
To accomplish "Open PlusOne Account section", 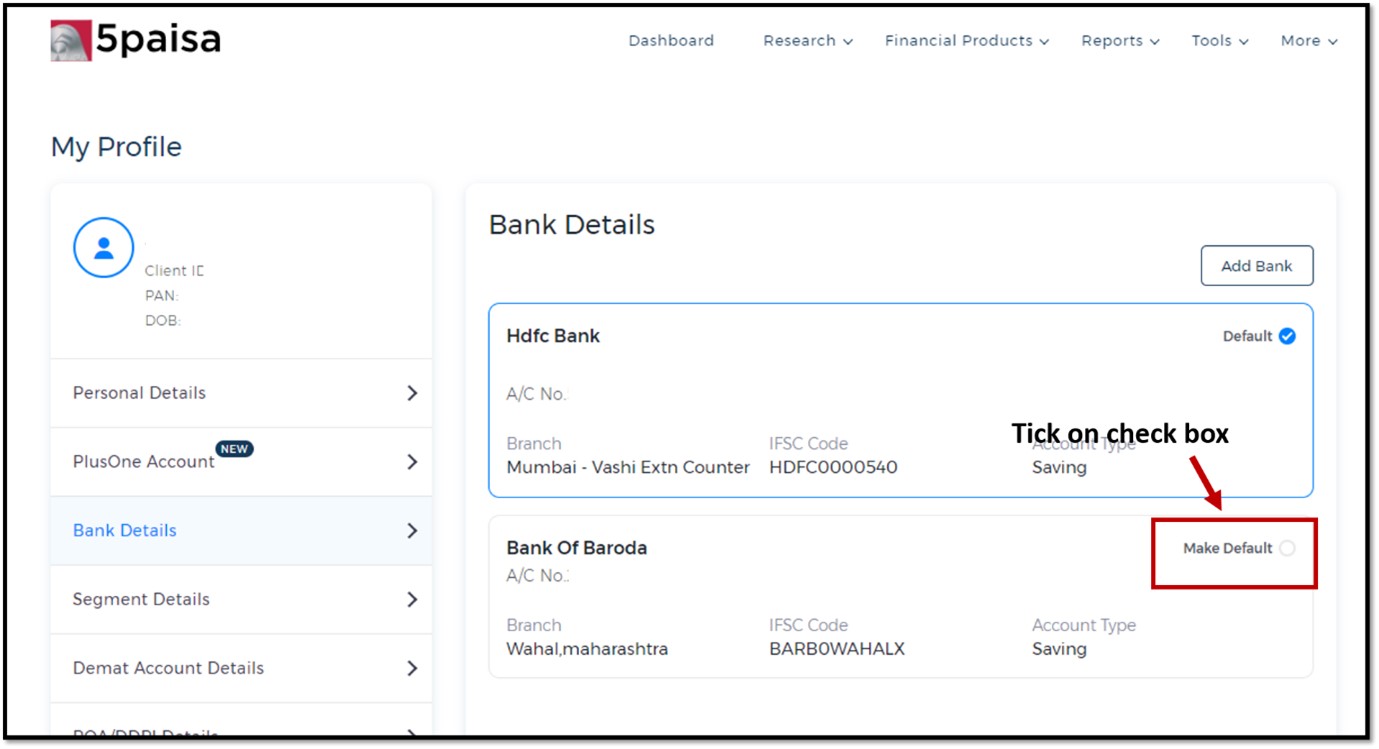I will pyautogui.click(x=241, y=462).
